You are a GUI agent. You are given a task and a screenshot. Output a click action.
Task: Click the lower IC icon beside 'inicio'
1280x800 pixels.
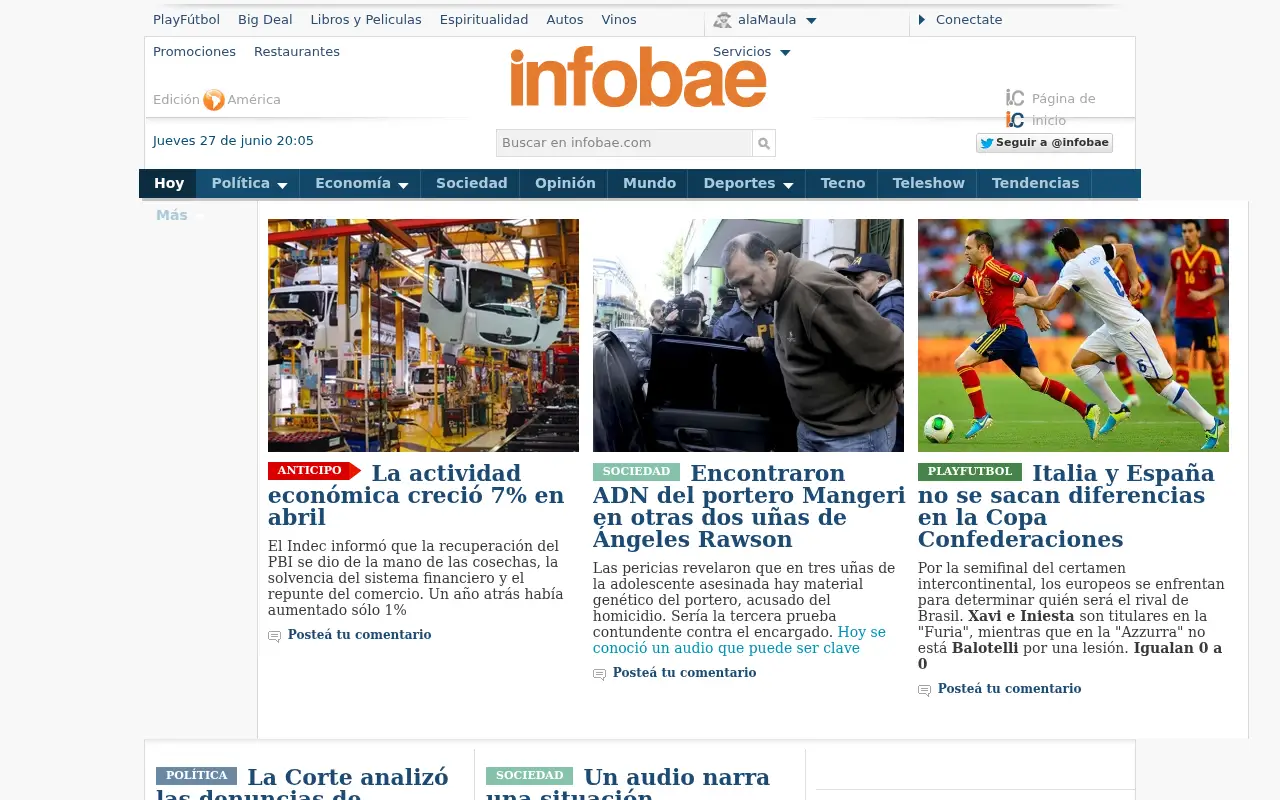tap(1015, 120)
